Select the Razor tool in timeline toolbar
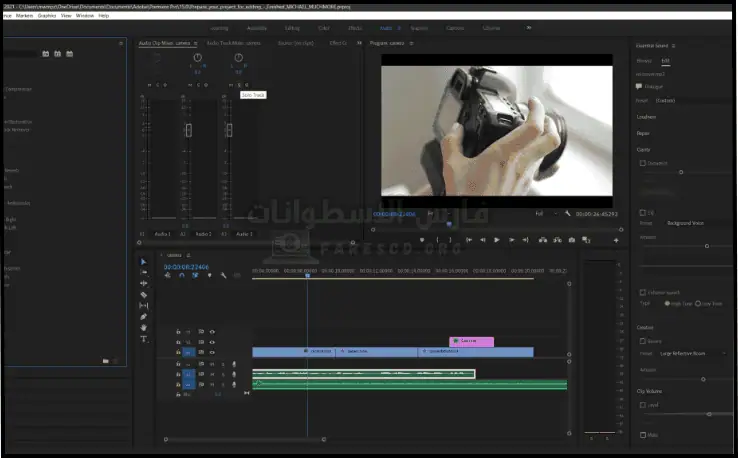 143,295
